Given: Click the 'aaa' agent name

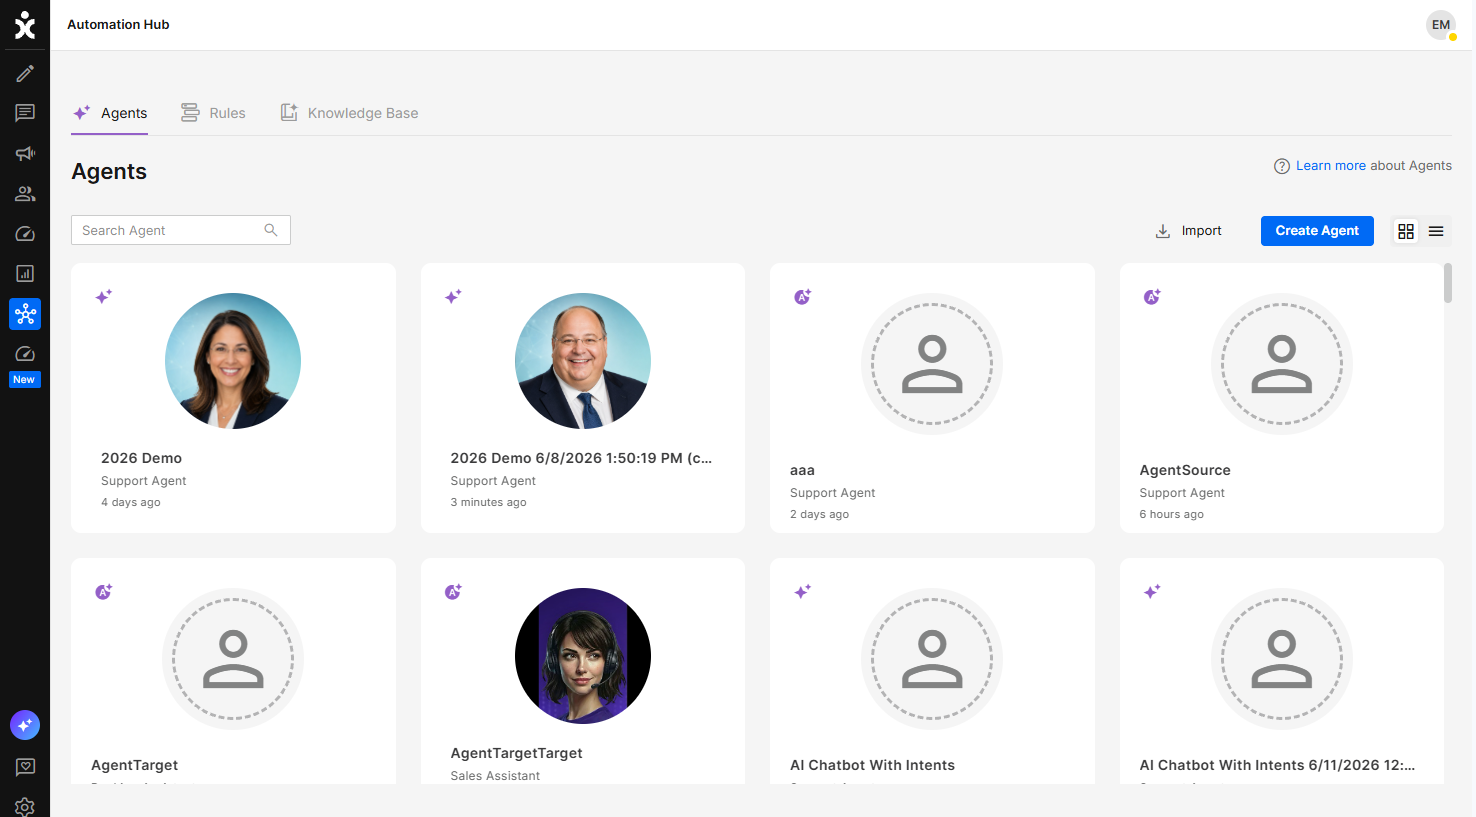Looking at the screenshot, I should [802, 470].
